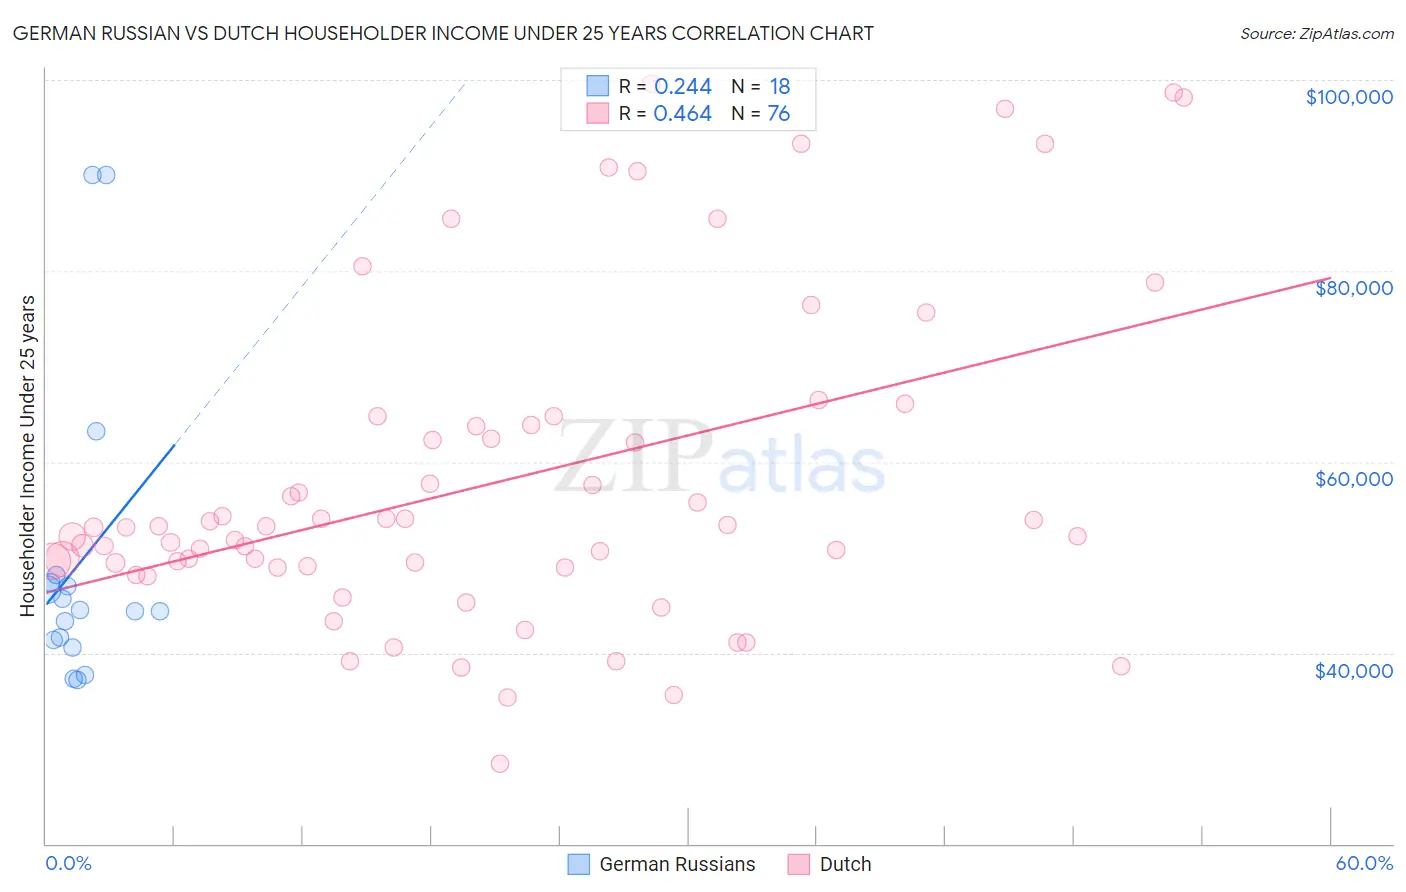This screenshot has width=1406, height=892.
Task: Click the Householder Income Under 25 years axis title
Action: (x=28, y=455)
